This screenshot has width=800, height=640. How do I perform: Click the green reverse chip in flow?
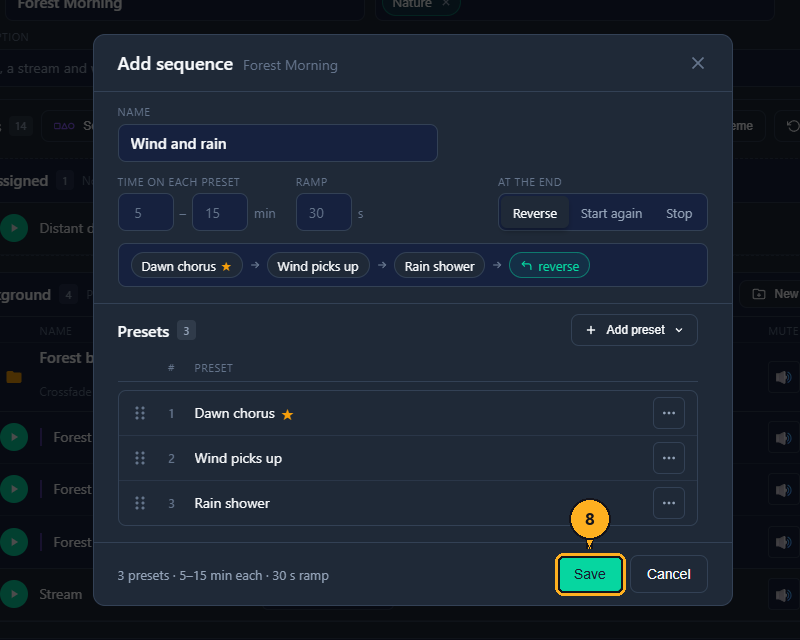[x=549, y=266]
